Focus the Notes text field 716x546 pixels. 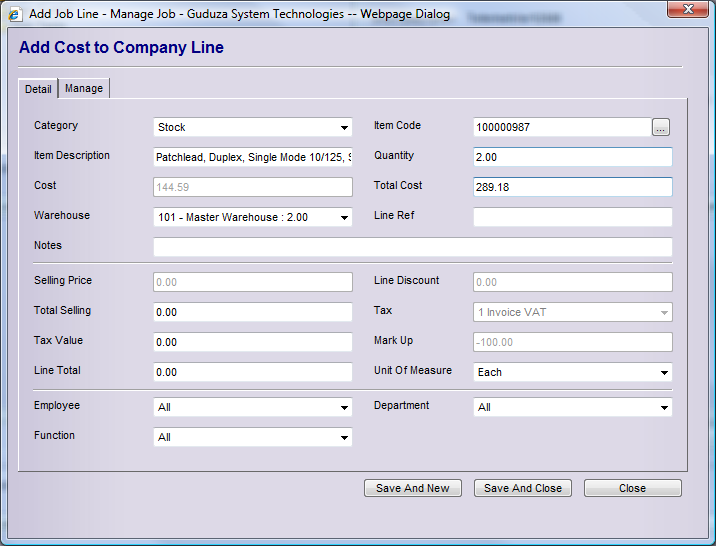tap(412, 247)
